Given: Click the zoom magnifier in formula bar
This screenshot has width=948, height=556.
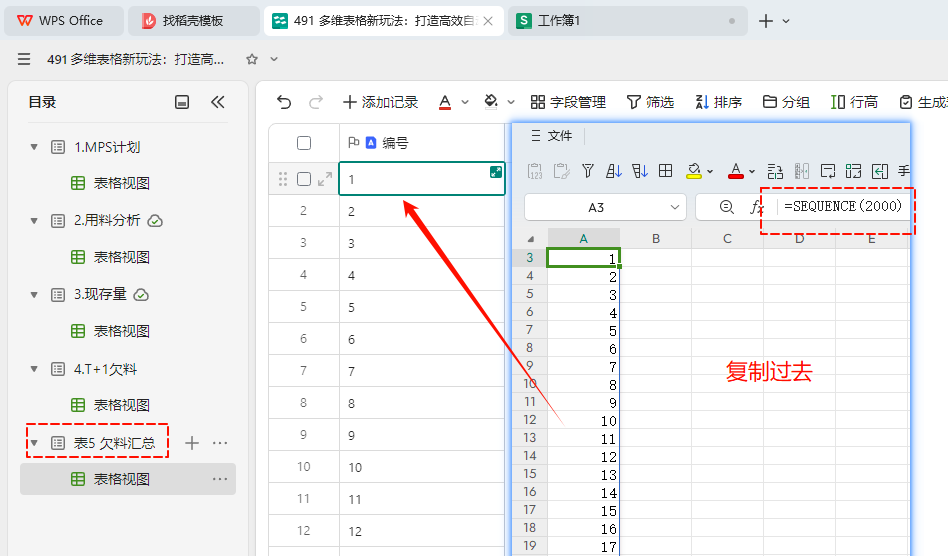Looking at the screenshot, I should click(727, 207).
